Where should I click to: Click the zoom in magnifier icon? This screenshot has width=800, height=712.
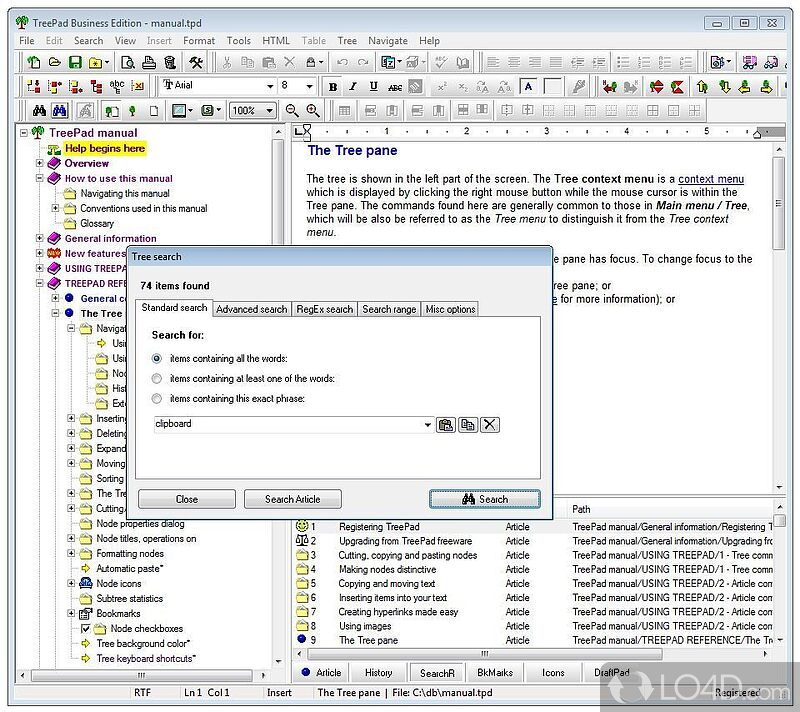coord(313,111)
